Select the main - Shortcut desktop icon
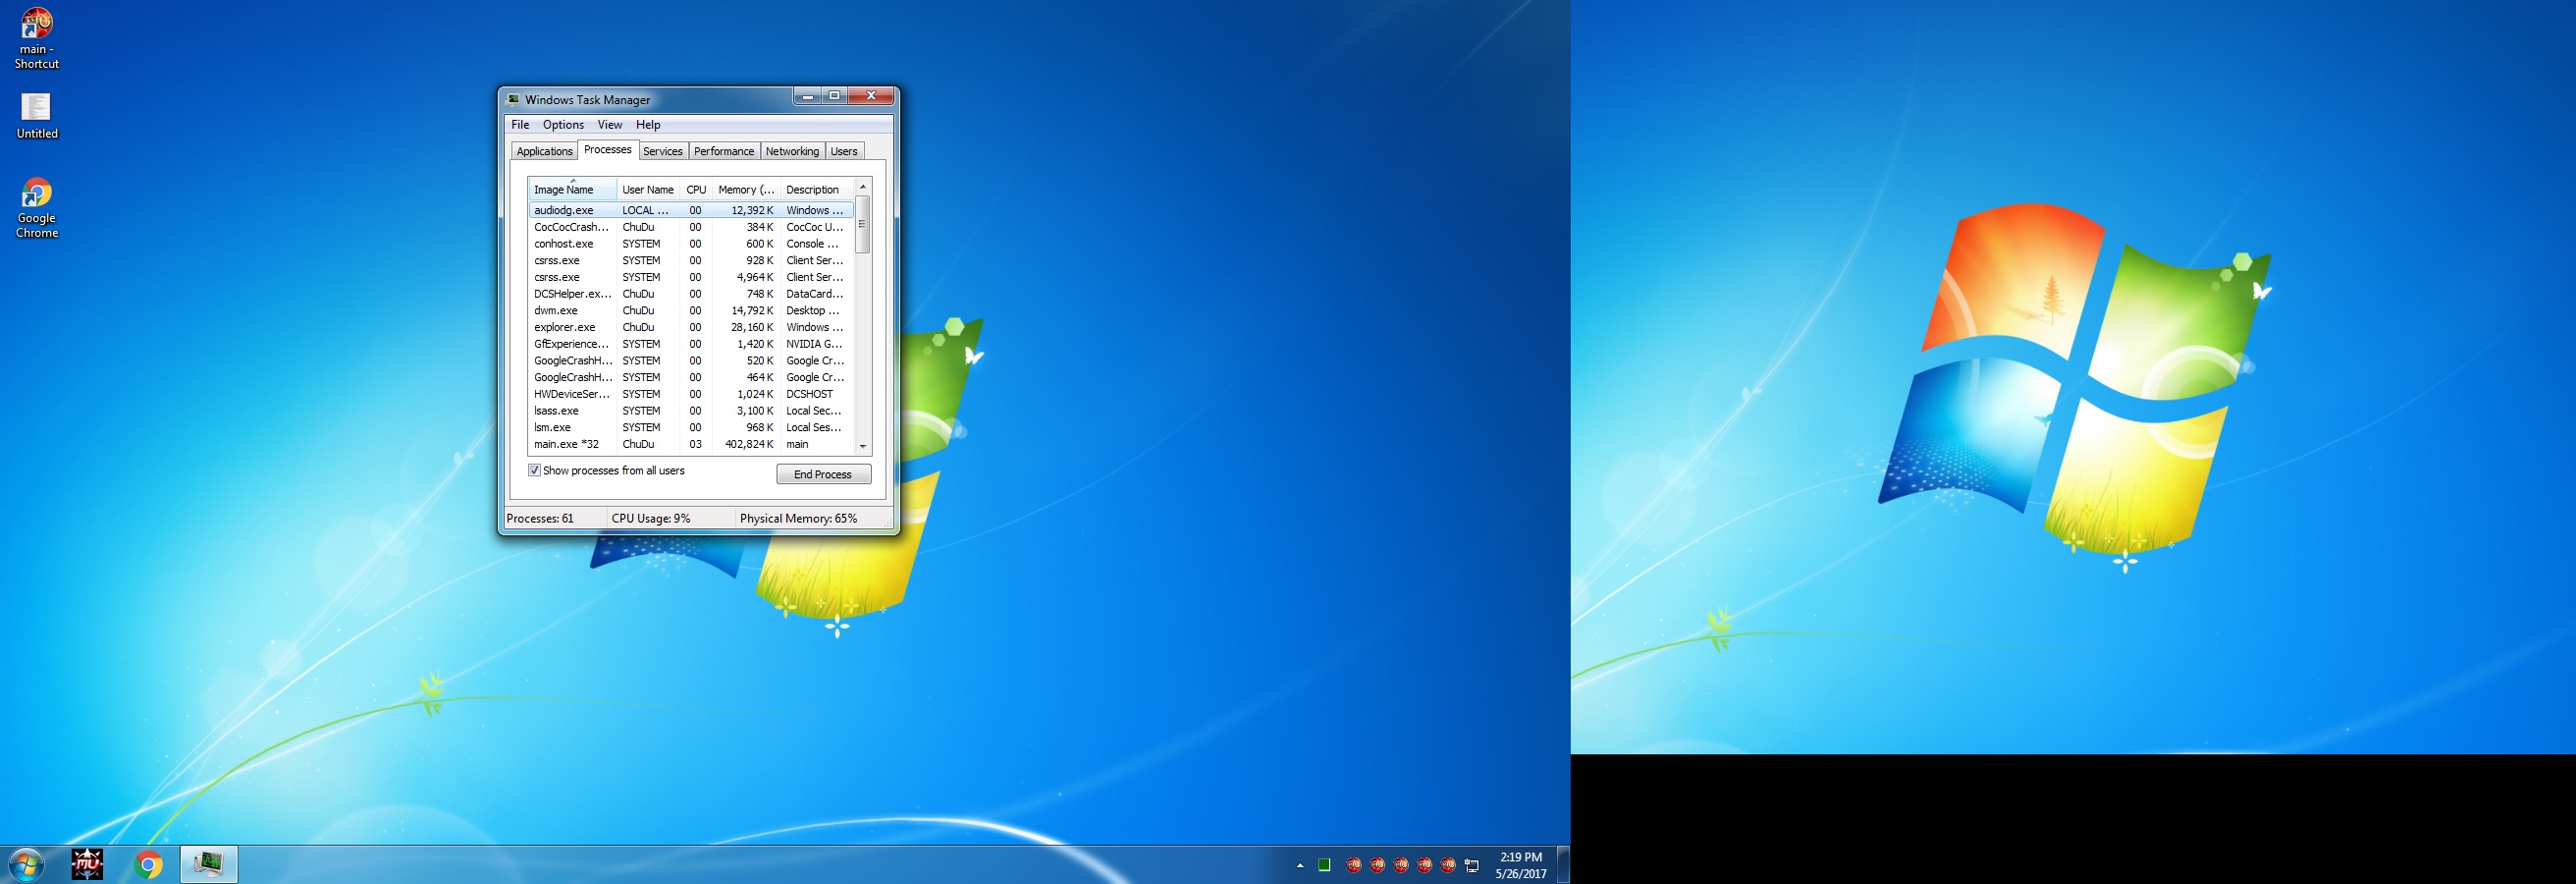This screenshot has height=884, width=2576. tap(37, 38)
